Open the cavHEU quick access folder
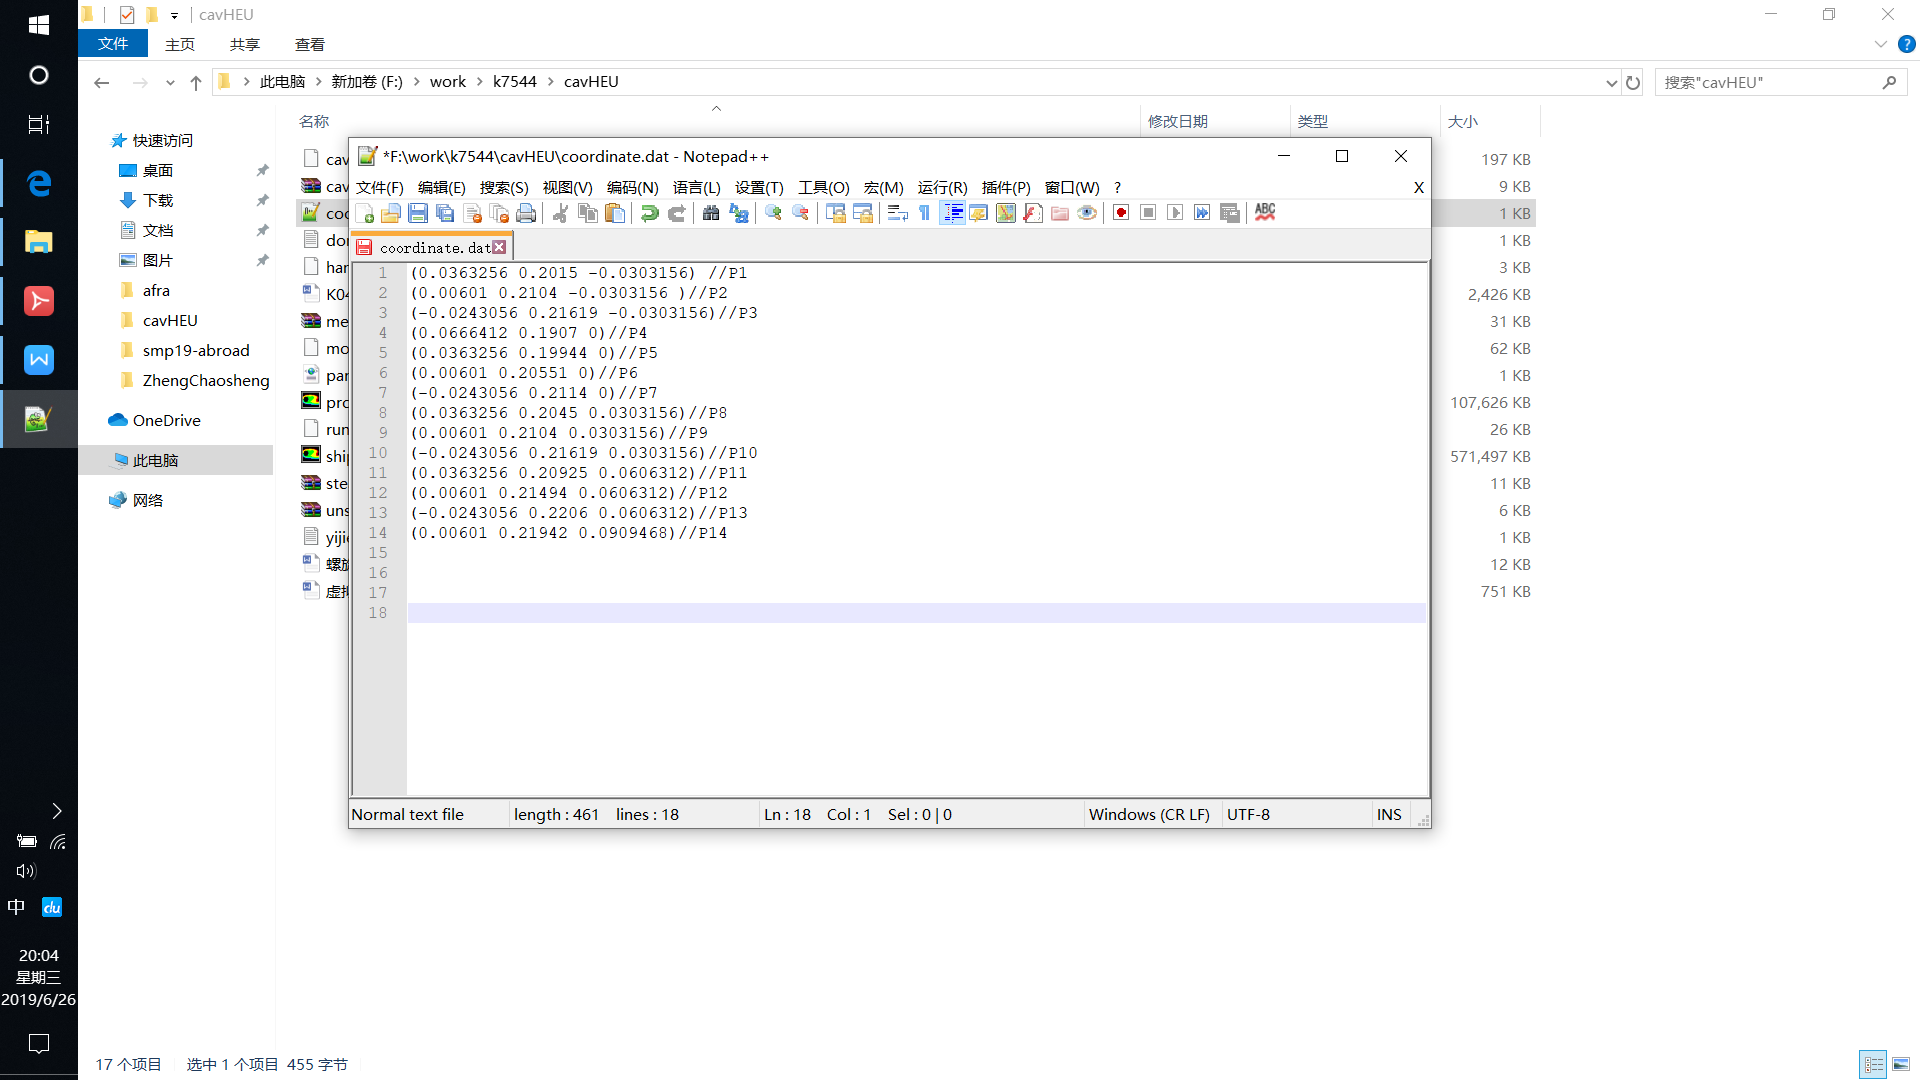 [170, 320]
